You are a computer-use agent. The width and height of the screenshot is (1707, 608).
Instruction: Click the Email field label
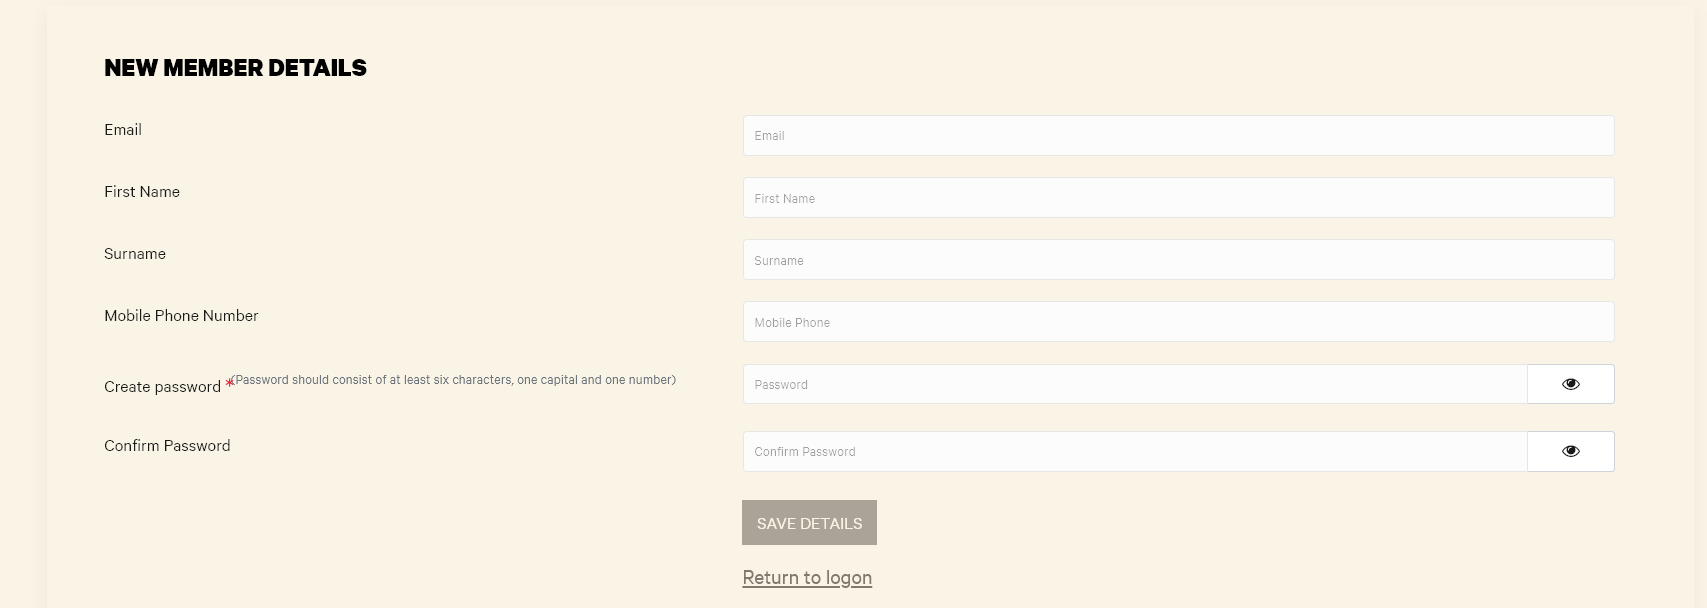(x=123, y=130)
